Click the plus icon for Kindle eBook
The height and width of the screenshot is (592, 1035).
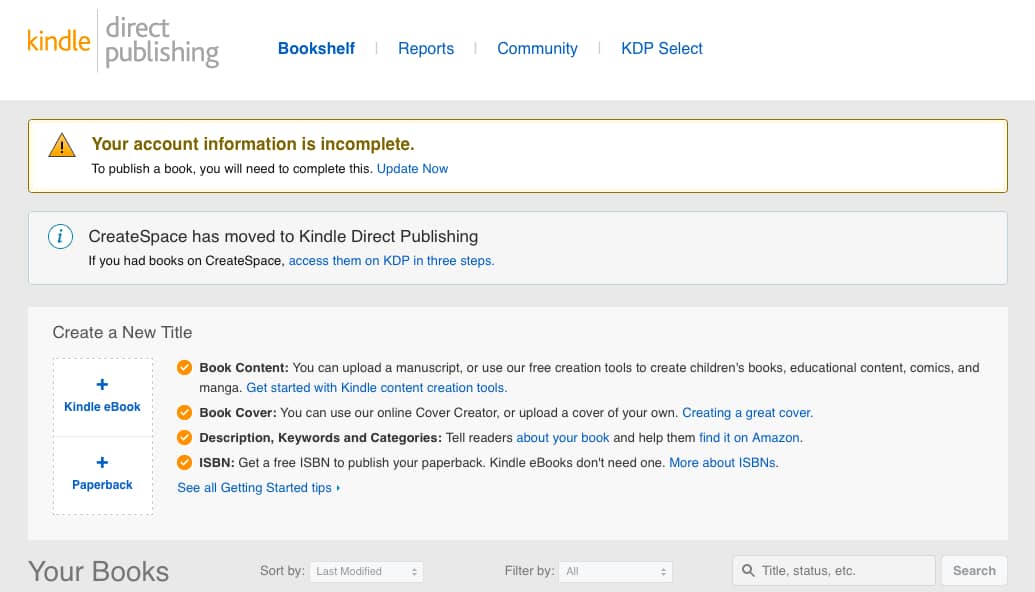point(102,385)
